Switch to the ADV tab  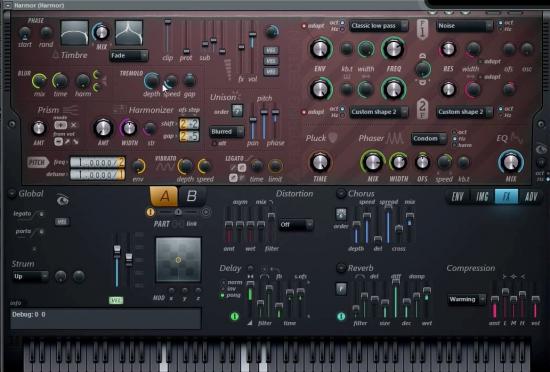pos(531,197)
